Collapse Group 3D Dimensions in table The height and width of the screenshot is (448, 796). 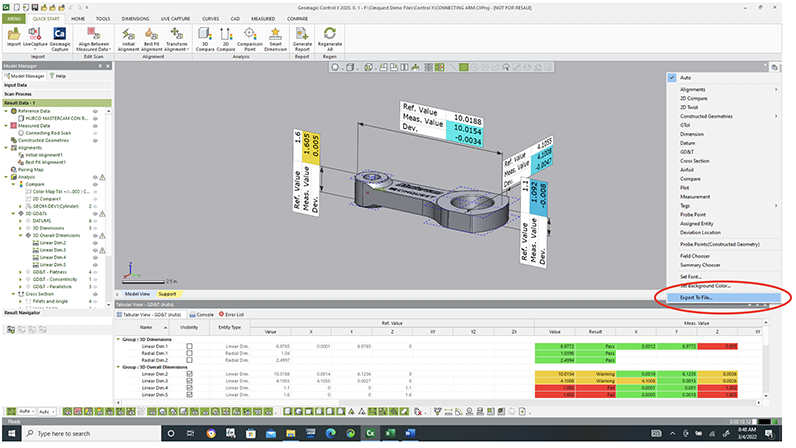118,339
